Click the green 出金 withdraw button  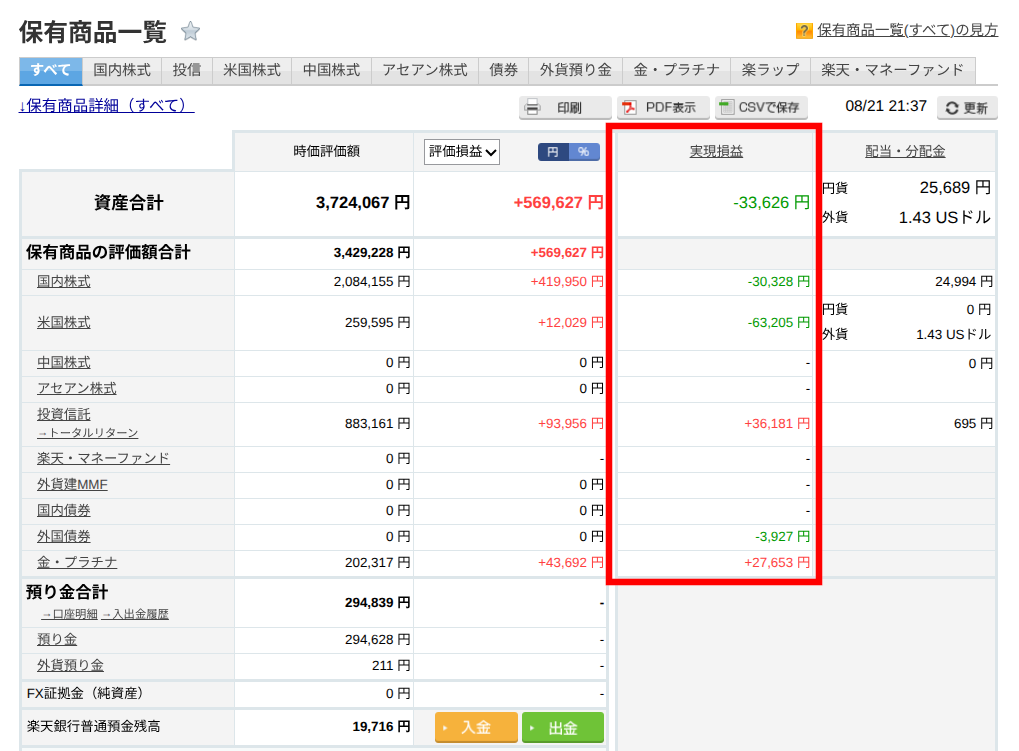click(x=563, y=728)
